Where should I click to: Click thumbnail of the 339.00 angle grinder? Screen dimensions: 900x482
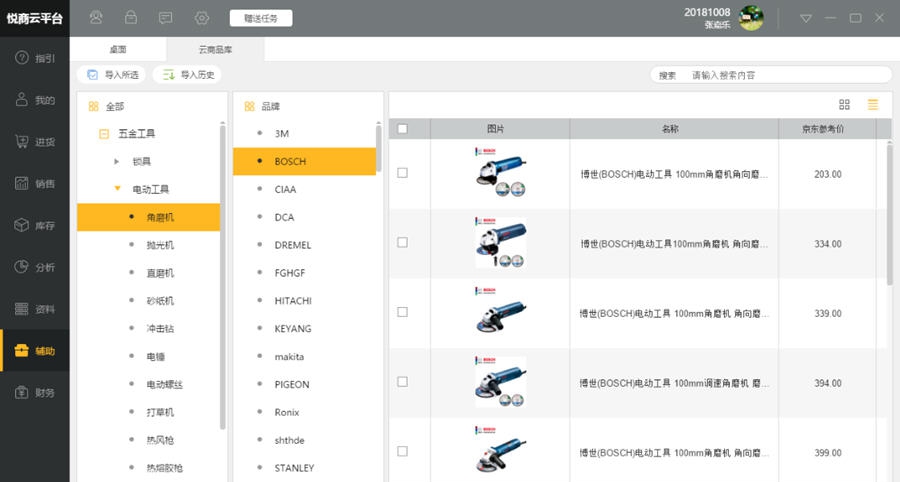pos(501,312)
